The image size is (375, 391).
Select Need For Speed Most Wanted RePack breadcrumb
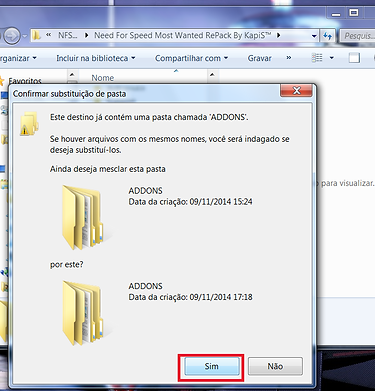(183, 35)
